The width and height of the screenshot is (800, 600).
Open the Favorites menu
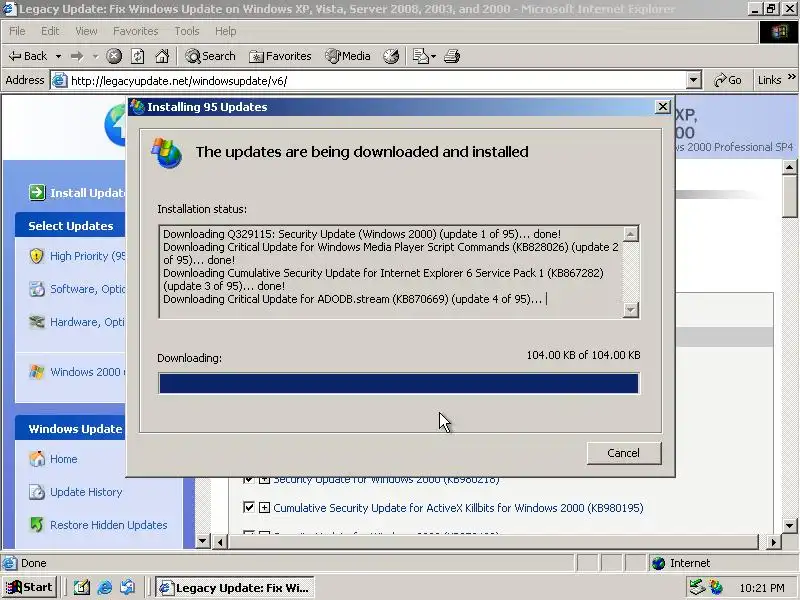pos(136,31)
